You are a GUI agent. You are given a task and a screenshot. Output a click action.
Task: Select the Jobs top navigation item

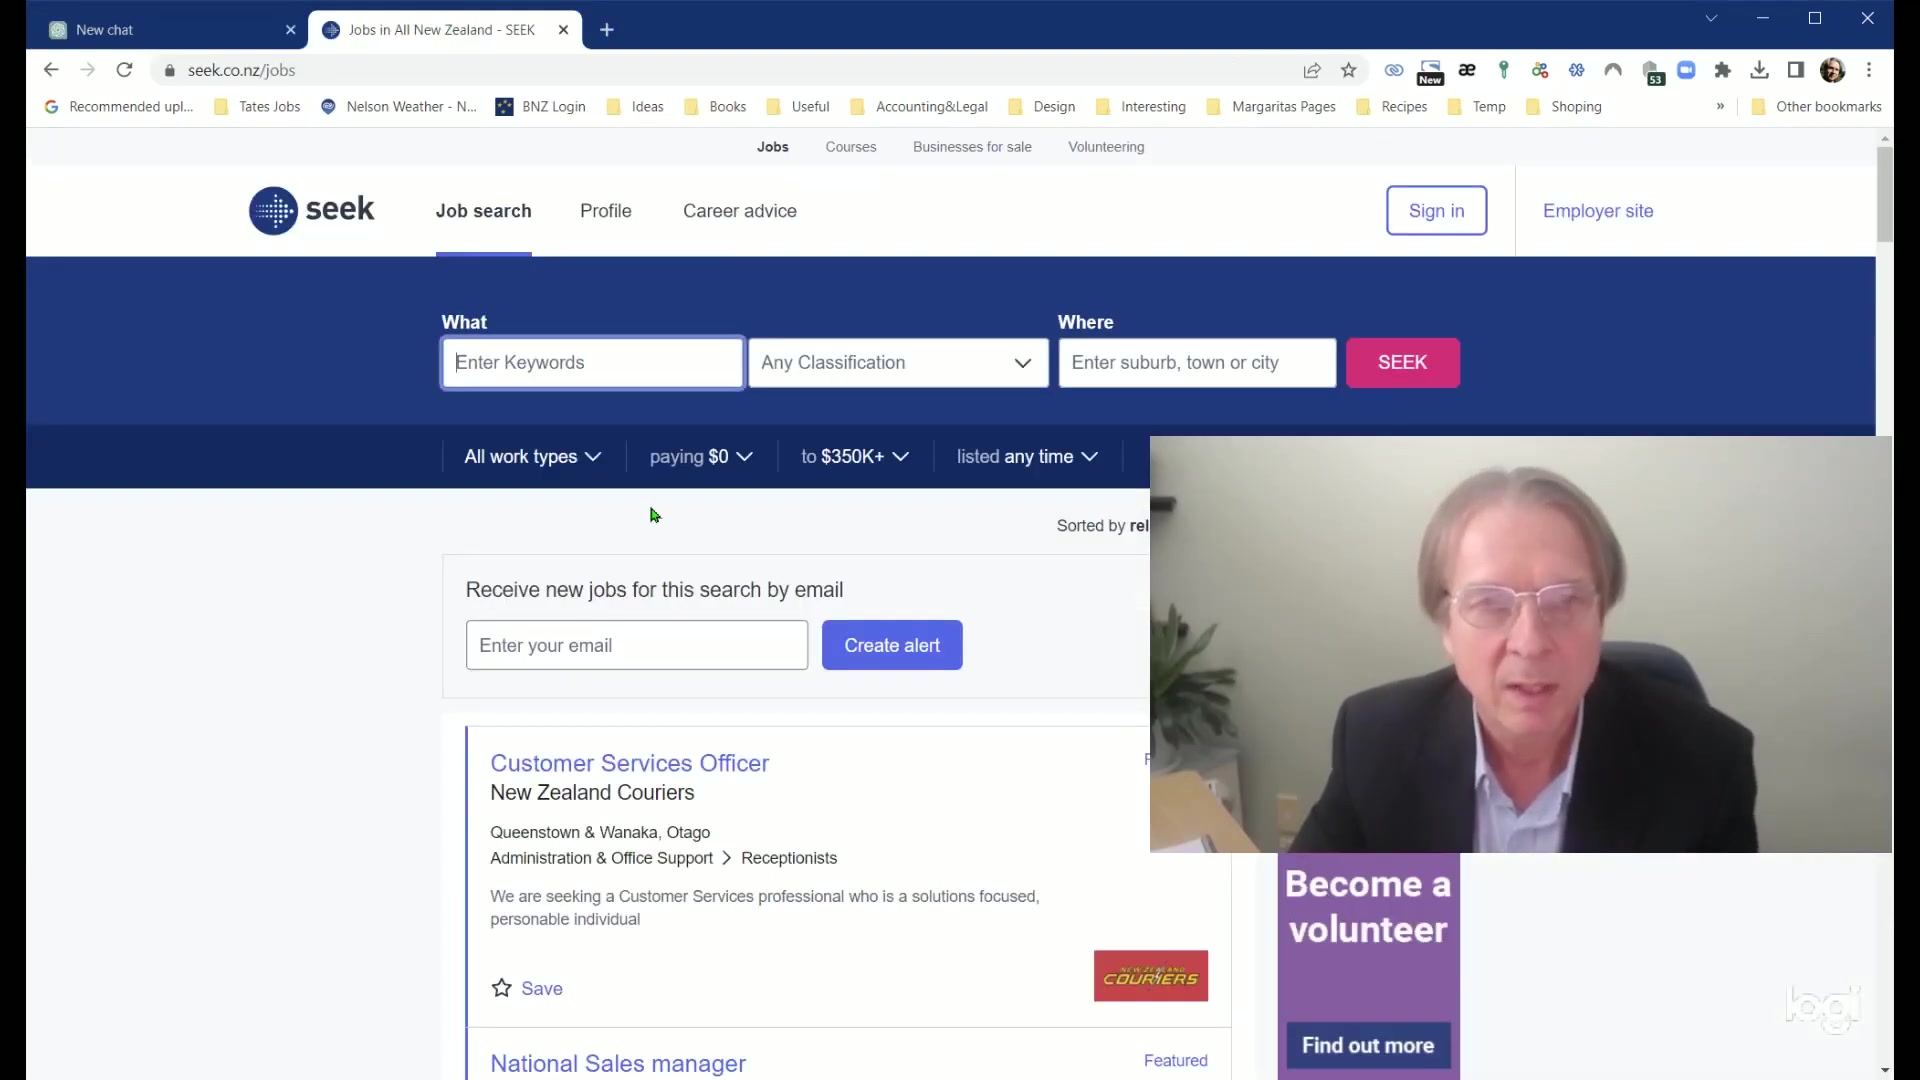click(772, 147)
